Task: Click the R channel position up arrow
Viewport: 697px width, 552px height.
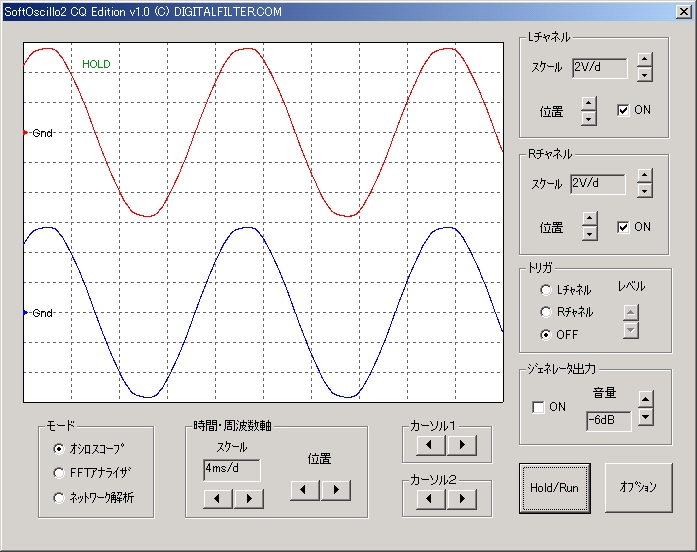Action: [x=589, y=219]
